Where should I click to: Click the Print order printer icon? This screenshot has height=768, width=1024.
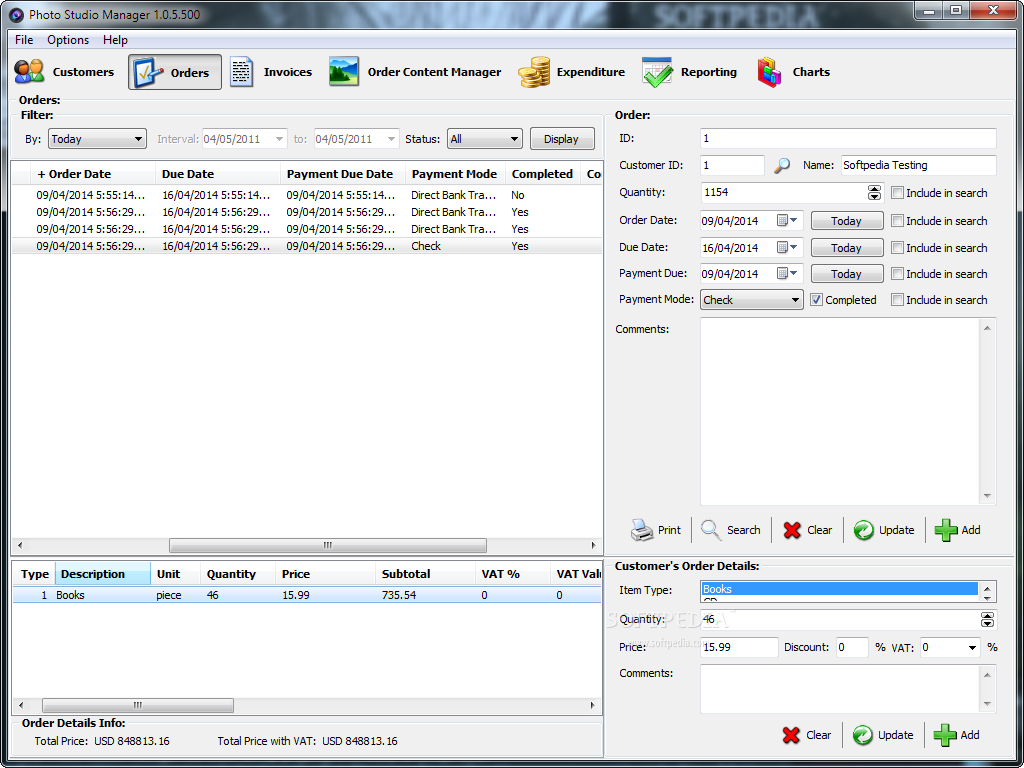click(641, 530)
